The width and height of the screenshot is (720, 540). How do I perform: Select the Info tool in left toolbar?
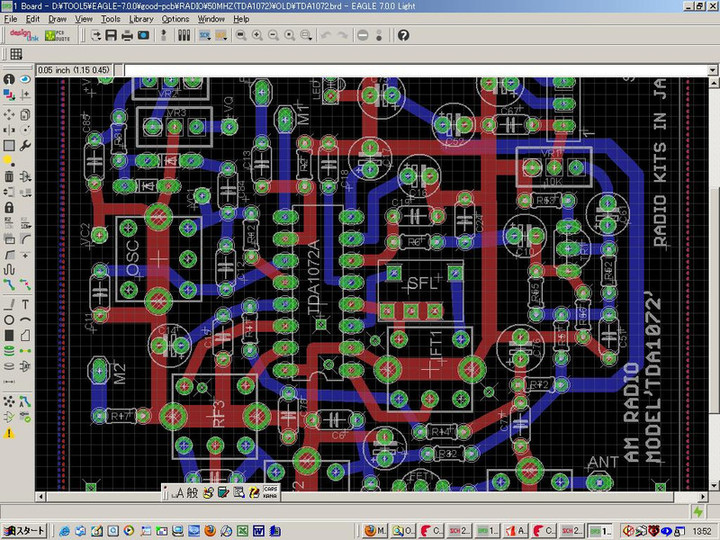click(9, 79)
